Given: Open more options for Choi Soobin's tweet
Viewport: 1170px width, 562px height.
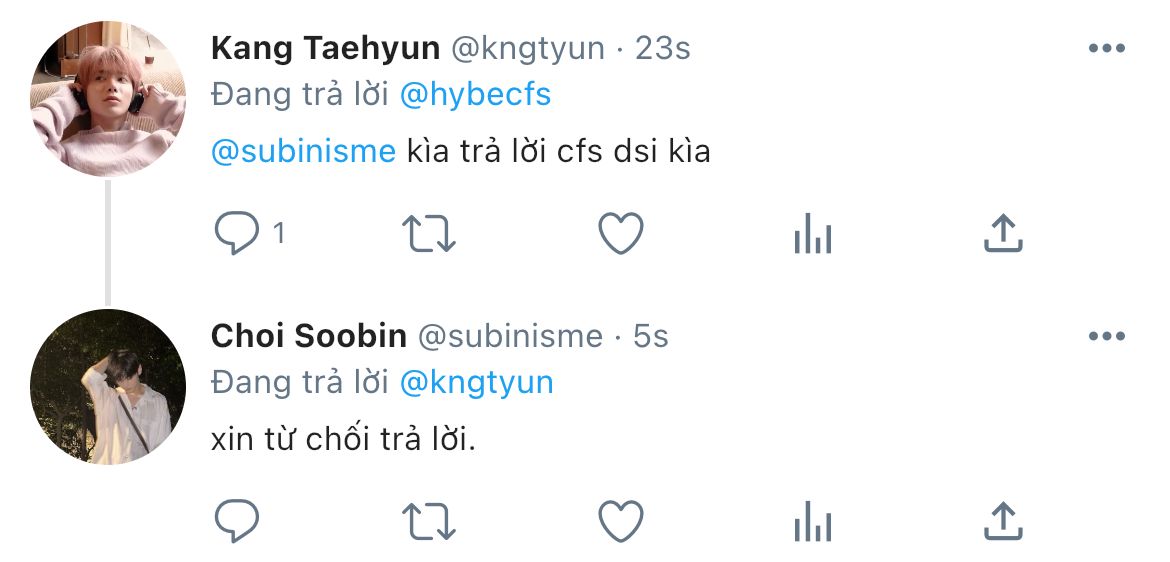Looking at the screenshot, I should coord(1106,336).
